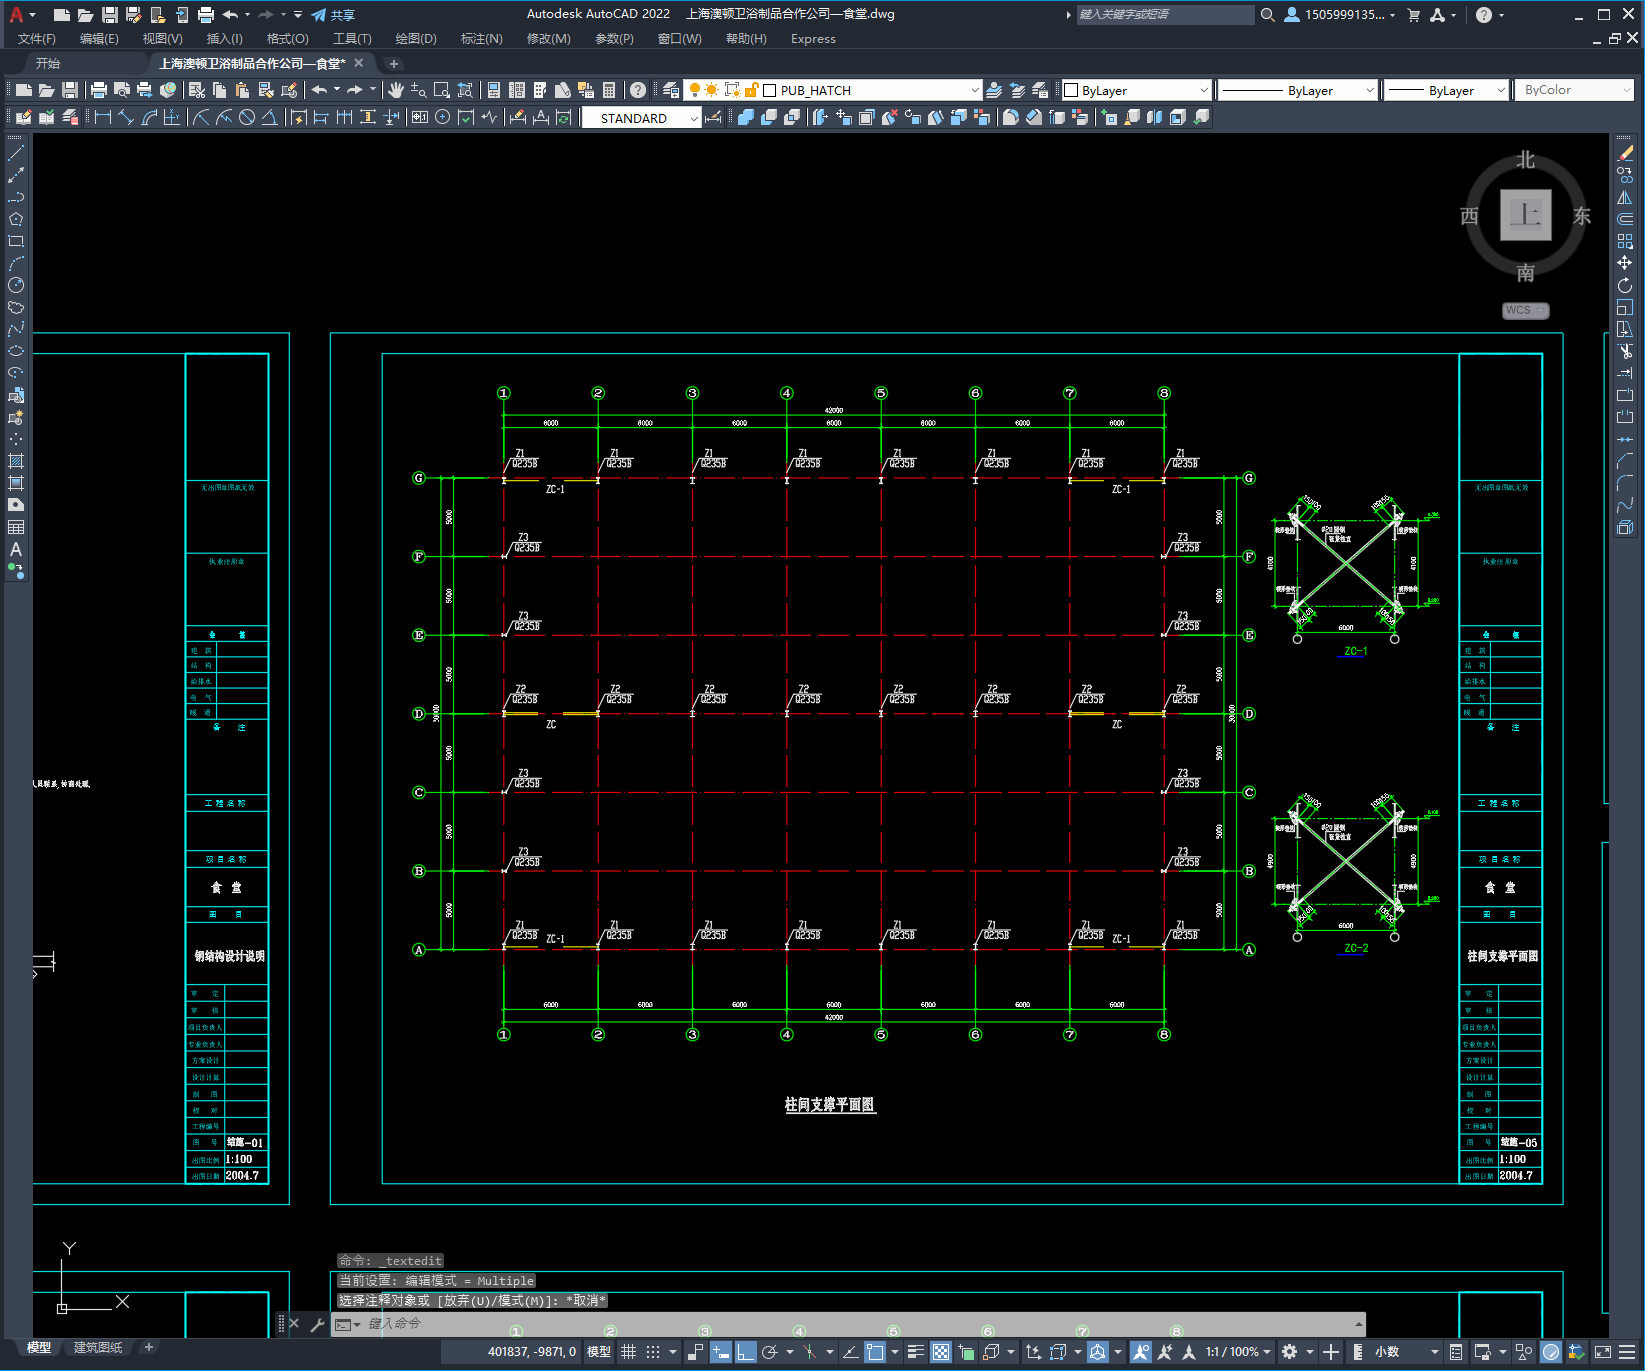Screen dimensions: 1645x1371
Task: Open the user account 1505999135 menu
Action: pyautogui.click(x=1339, y=15)
